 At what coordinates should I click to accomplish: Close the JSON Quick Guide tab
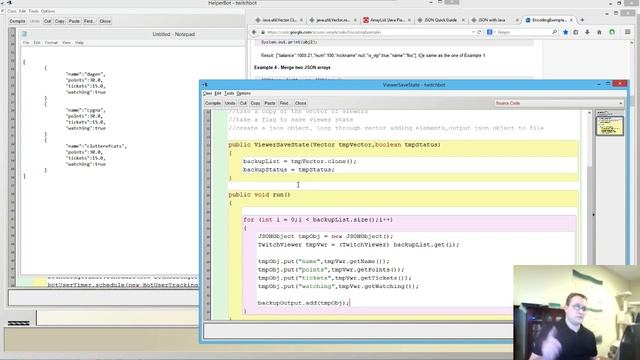(x=463, y=20)
